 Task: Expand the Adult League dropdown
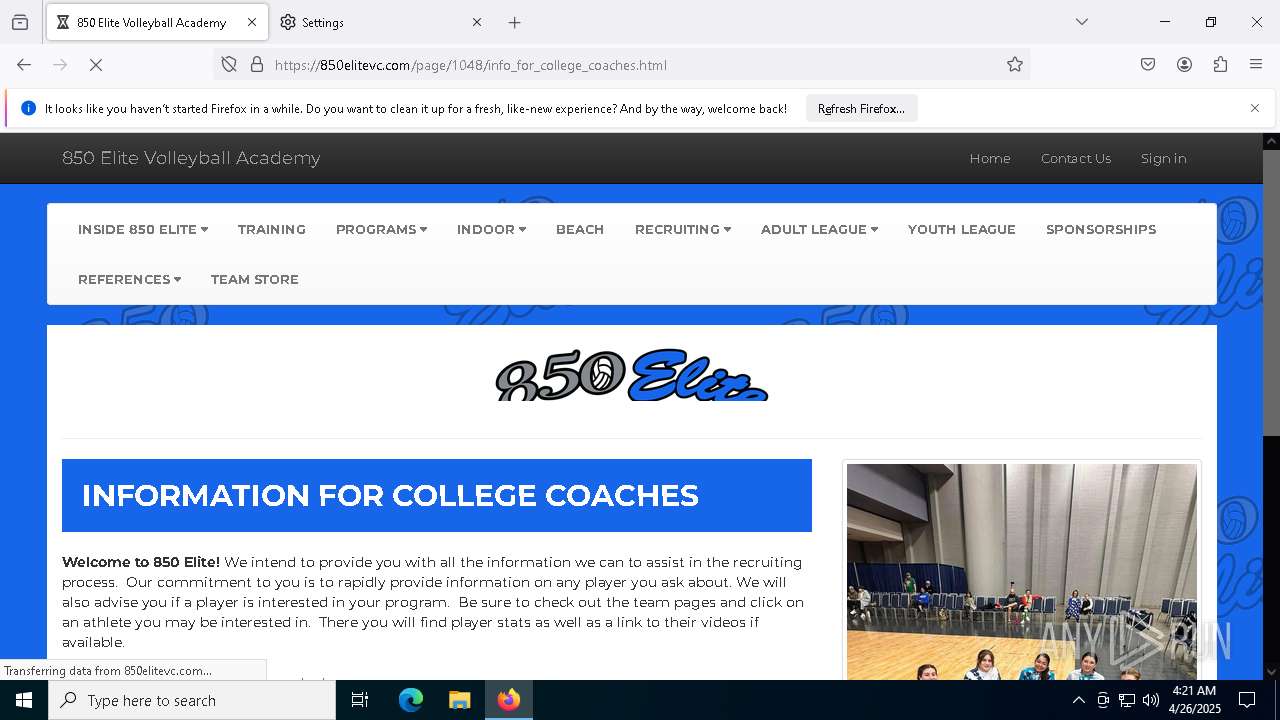pyautogui.click(x=819, y=229)
